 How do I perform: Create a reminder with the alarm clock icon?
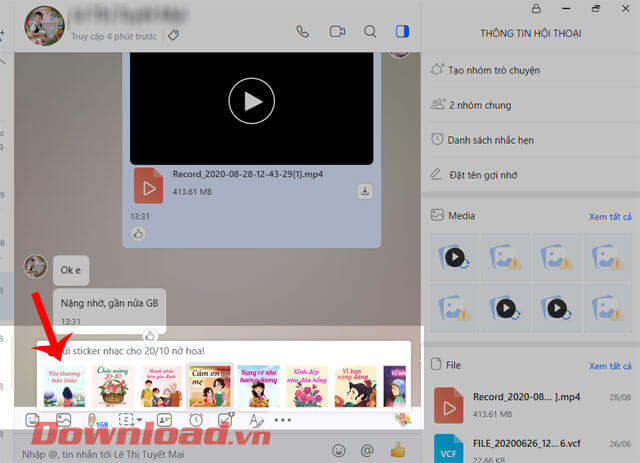pos(196,420)
